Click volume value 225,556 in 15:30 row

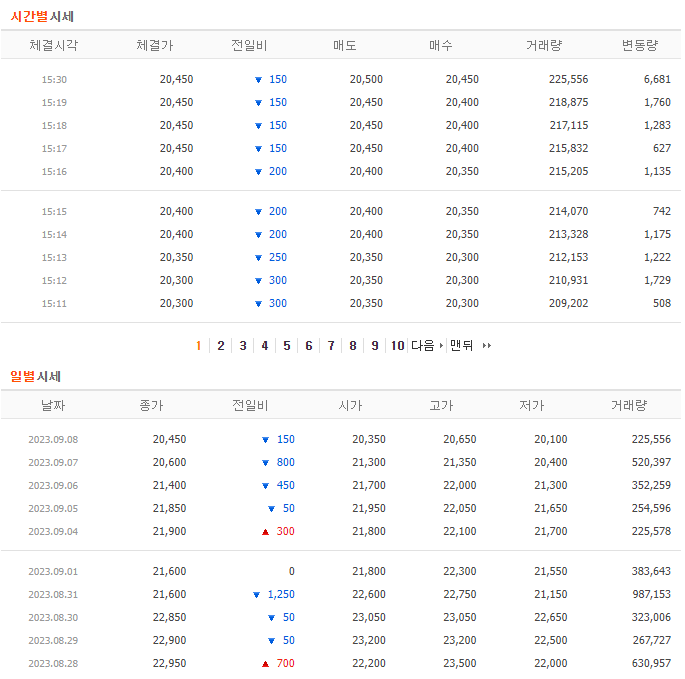[x=568, y=79]
